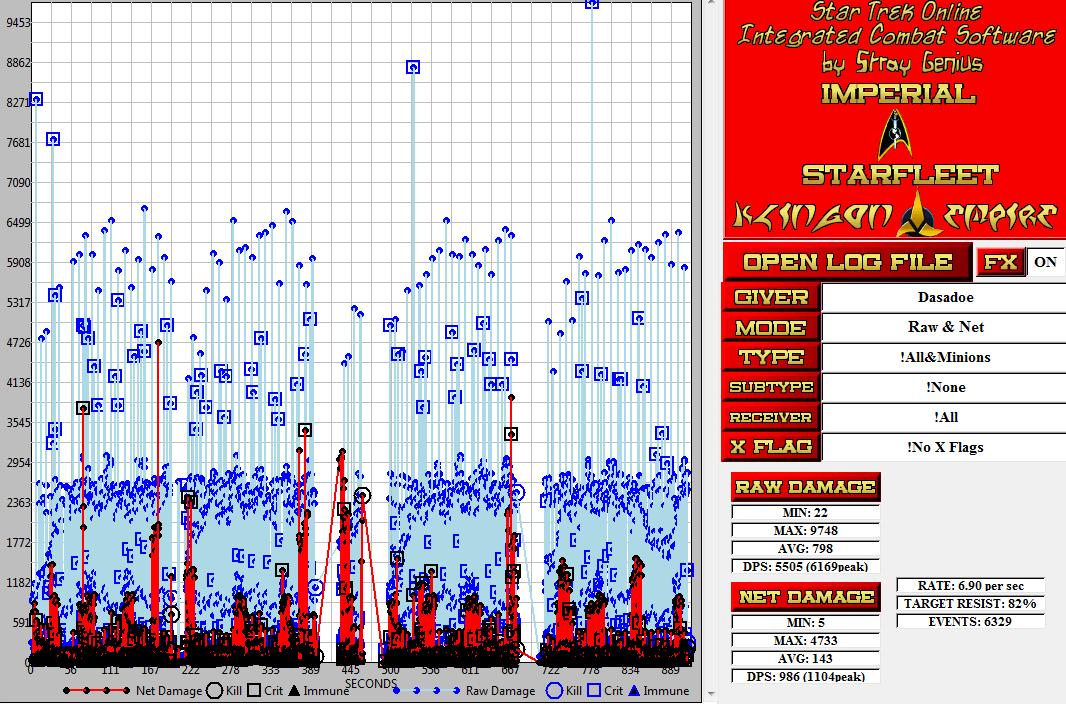
Task: Click the net damage AVG: 143 value
Action: 806,658
